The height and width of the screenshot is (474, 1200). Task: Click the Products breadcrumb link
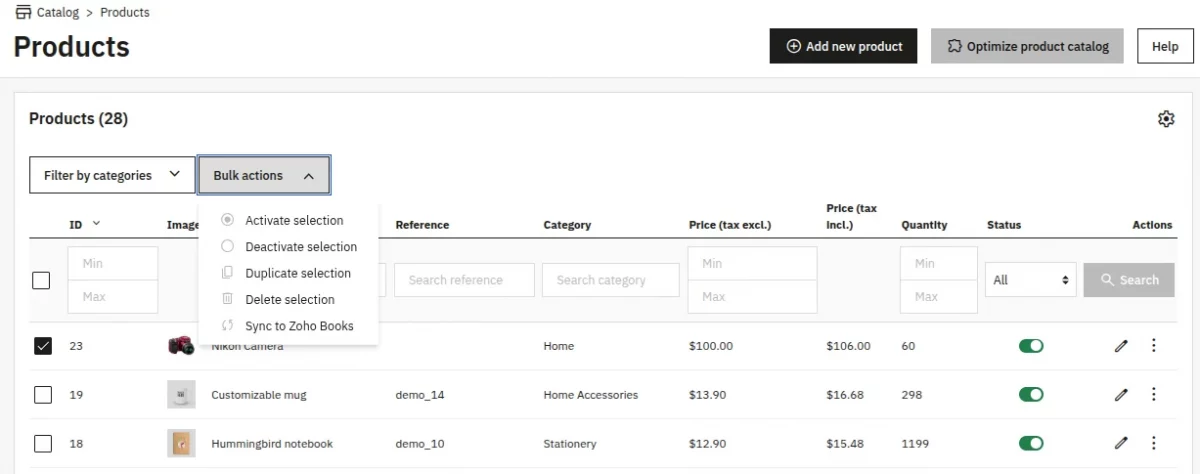tap(125, 13)
